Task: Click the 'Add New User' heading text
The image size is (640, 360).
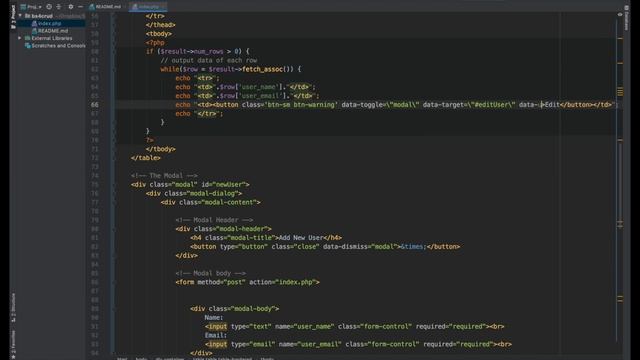Action: point(301,238)
